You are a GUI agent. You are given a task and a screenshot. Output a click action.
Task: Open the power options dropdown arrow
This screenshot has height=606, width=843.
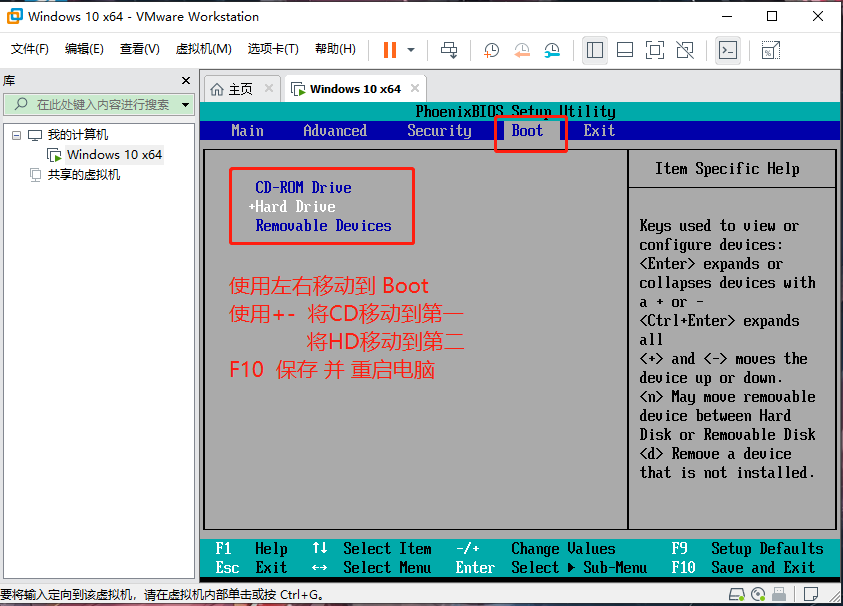pyautogui.click(x=411, y=50)
